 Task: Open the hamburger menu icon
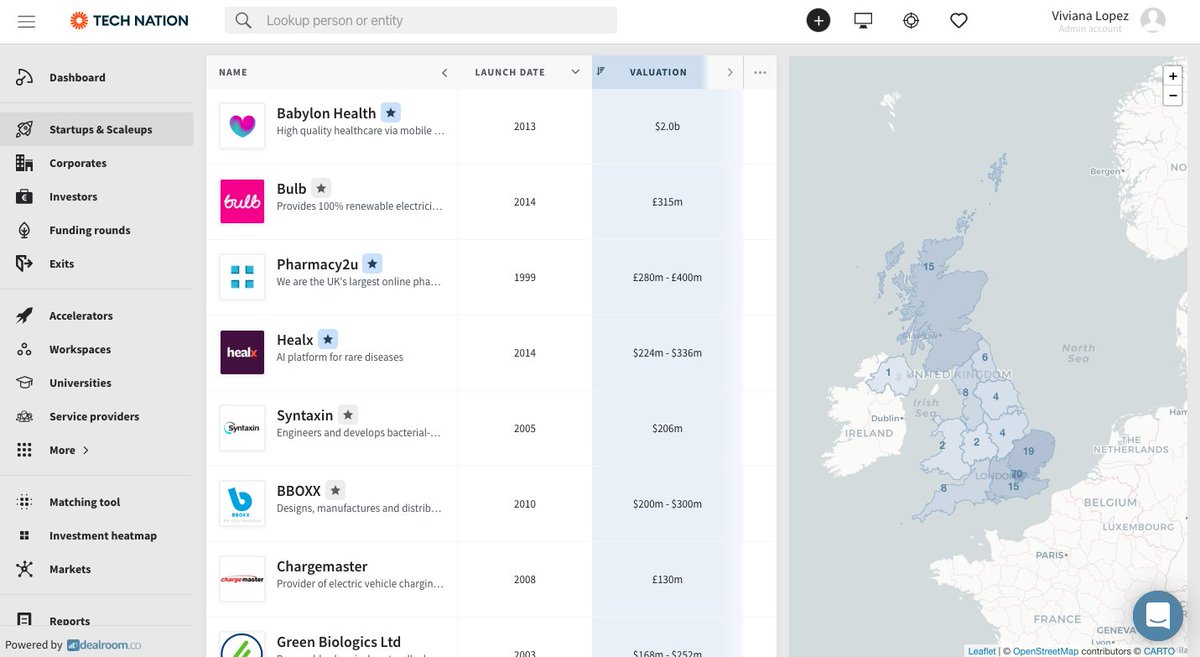[27, 21]
